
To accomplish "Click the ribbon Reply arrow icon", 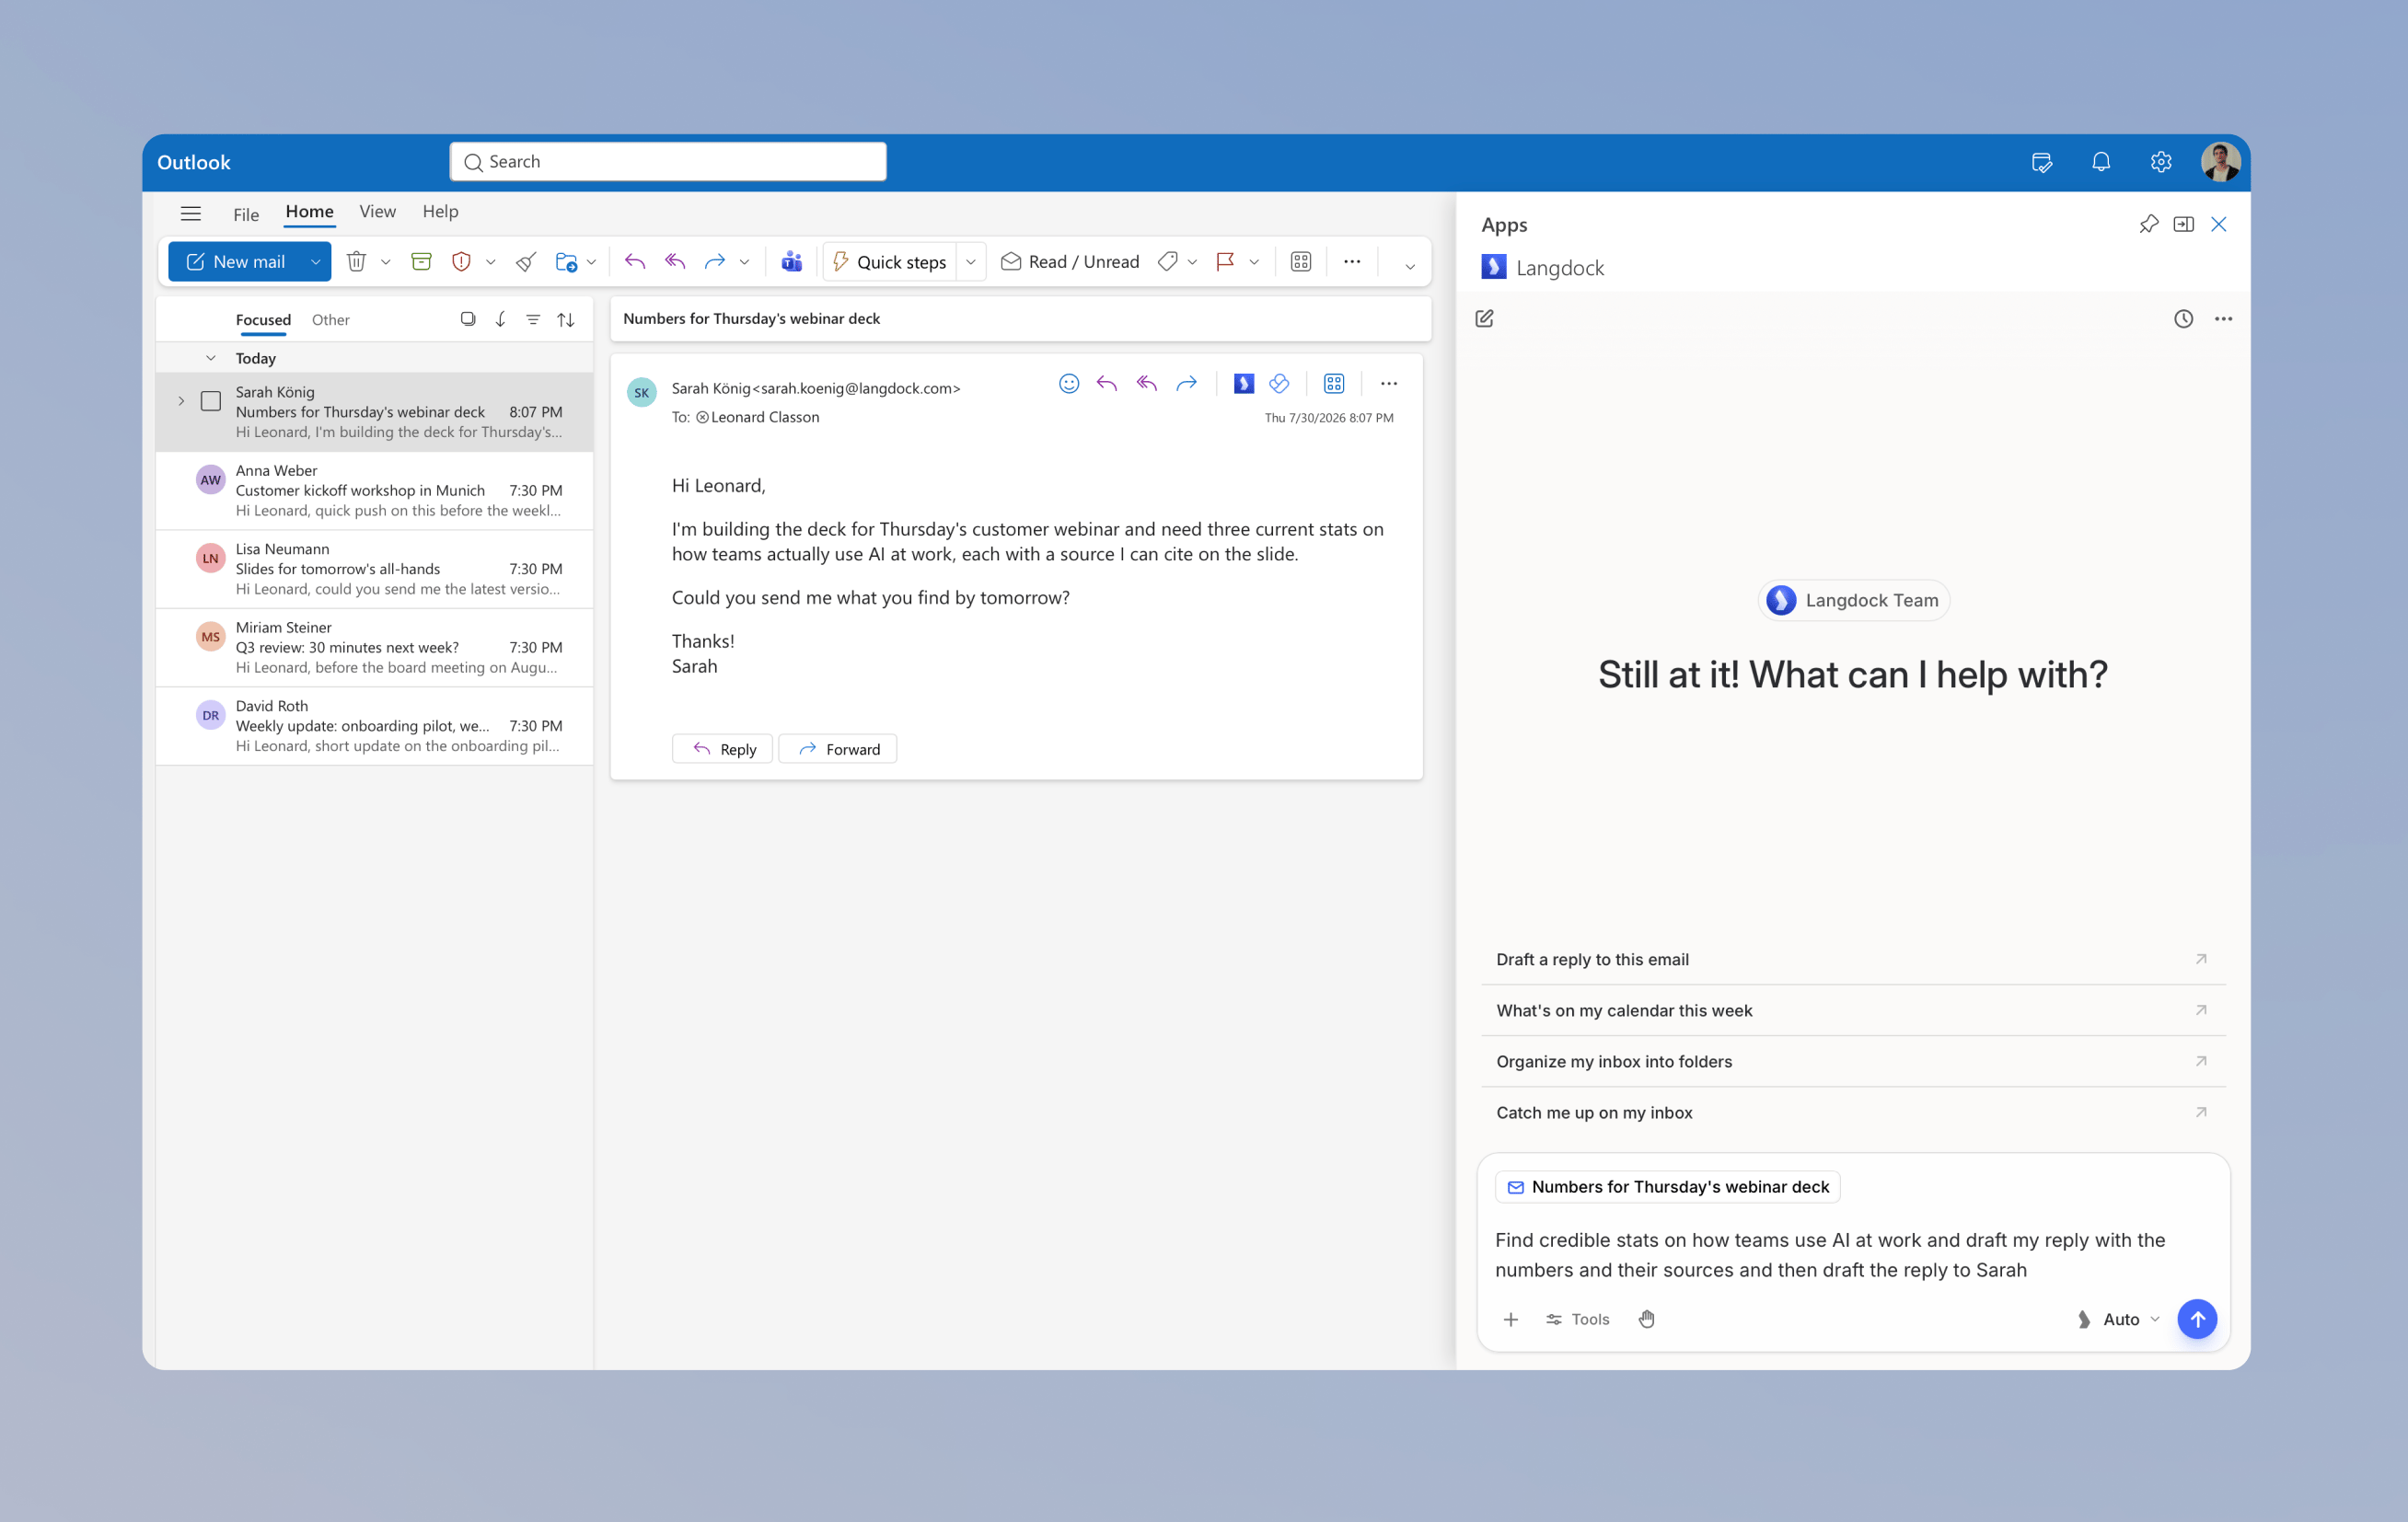I will 635,262.
